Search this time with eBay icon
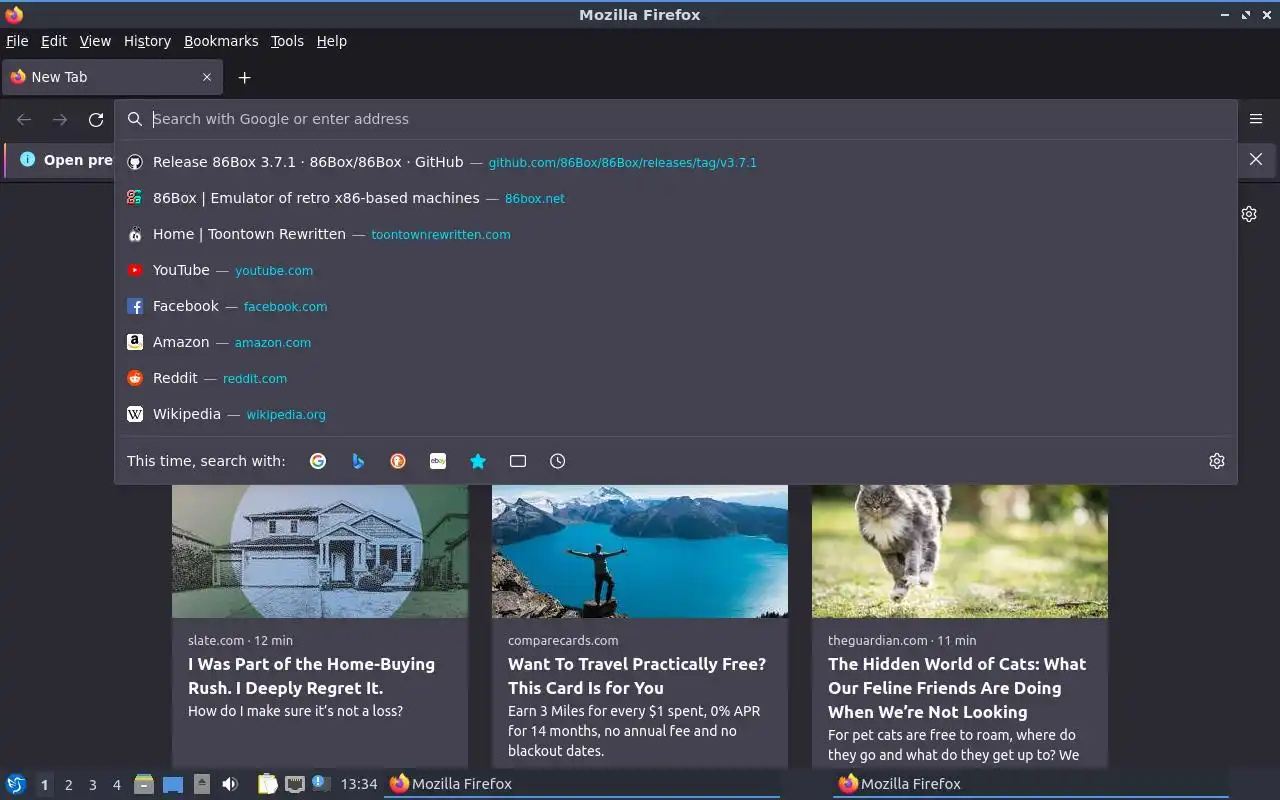Screen dimensions: 1280x800 click(438, 461)
